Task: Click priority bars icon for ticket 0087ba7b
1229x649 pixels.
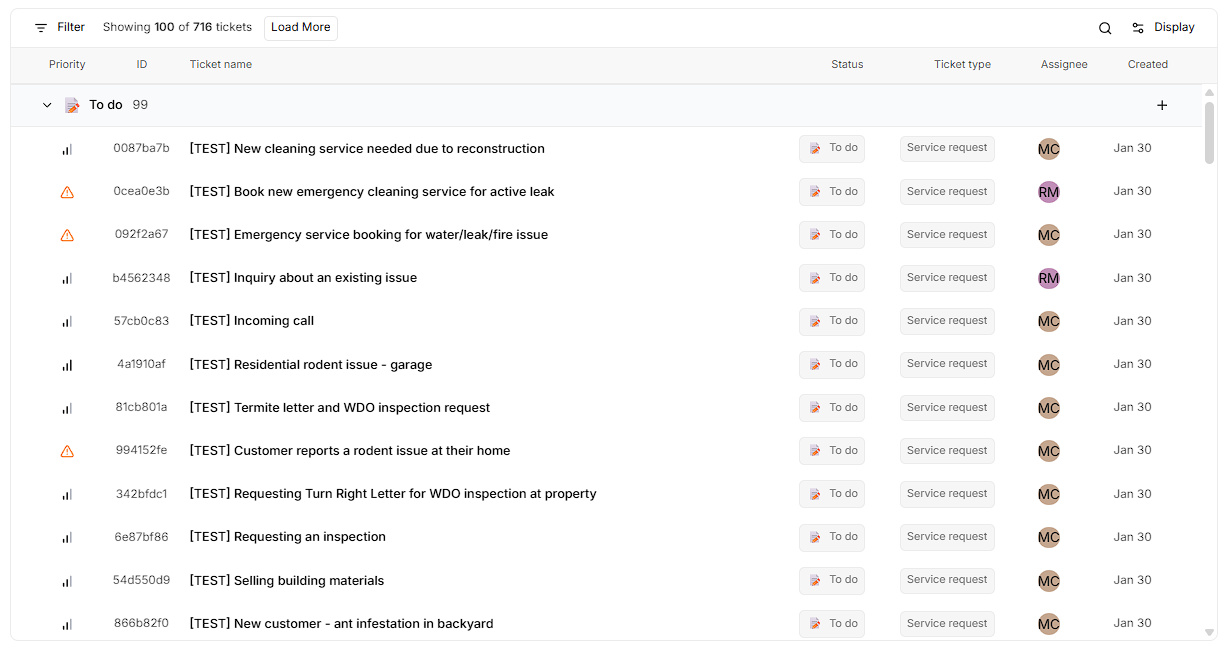Action: 67,149
